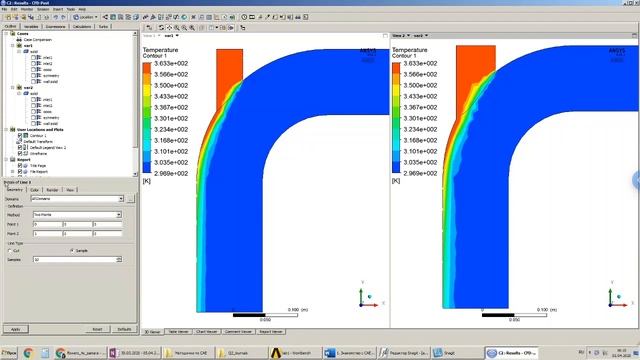Click the Defaults button
Screen dimensions: 640x360
coord(124,329)
